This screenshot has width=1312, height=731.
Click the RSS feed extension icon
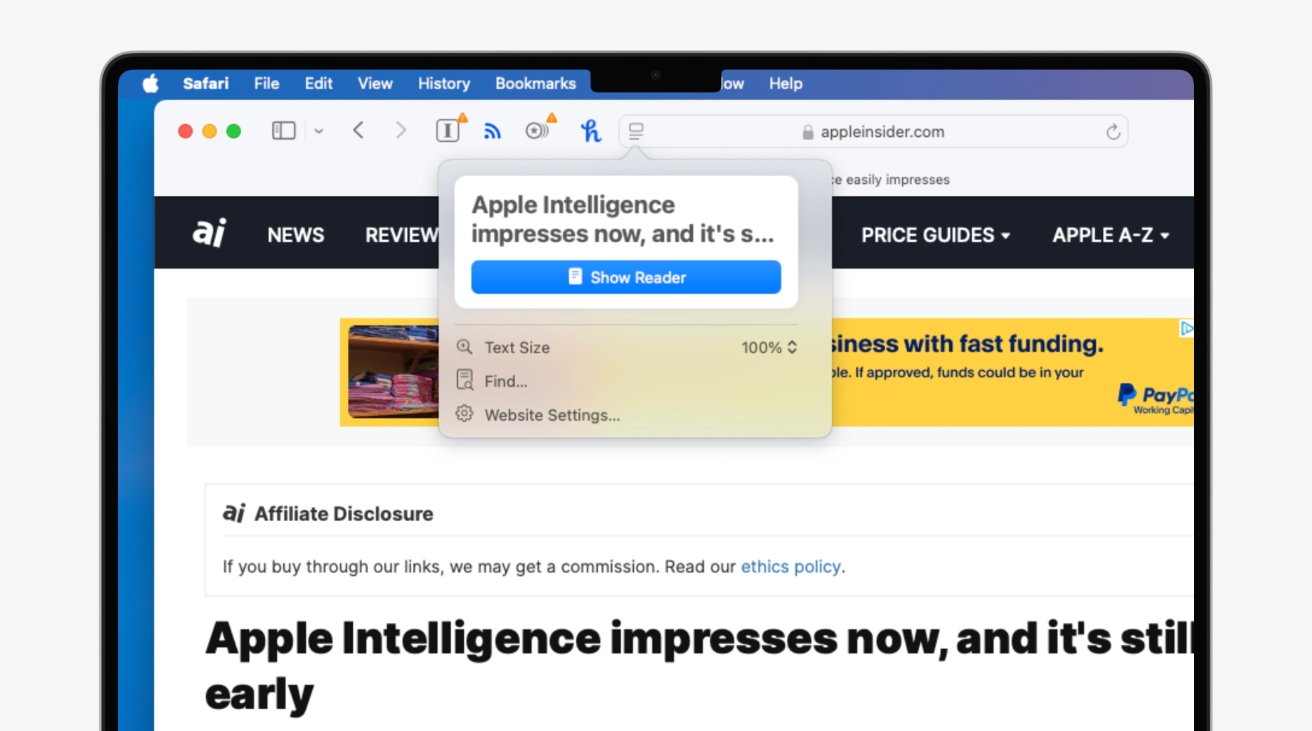point(492,131)
